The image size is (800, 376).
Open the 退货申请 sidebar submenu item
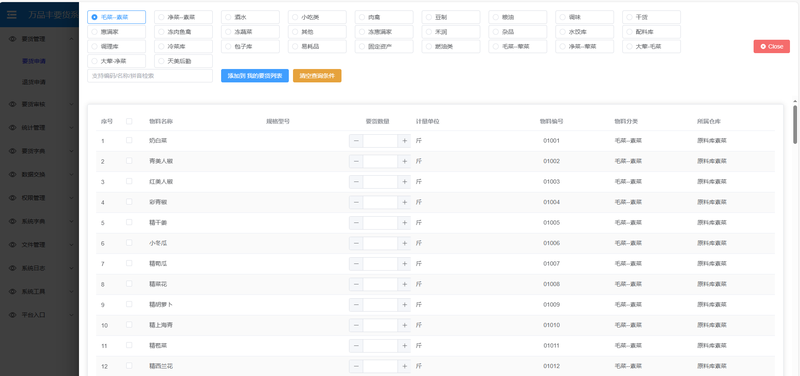[34, 82]
